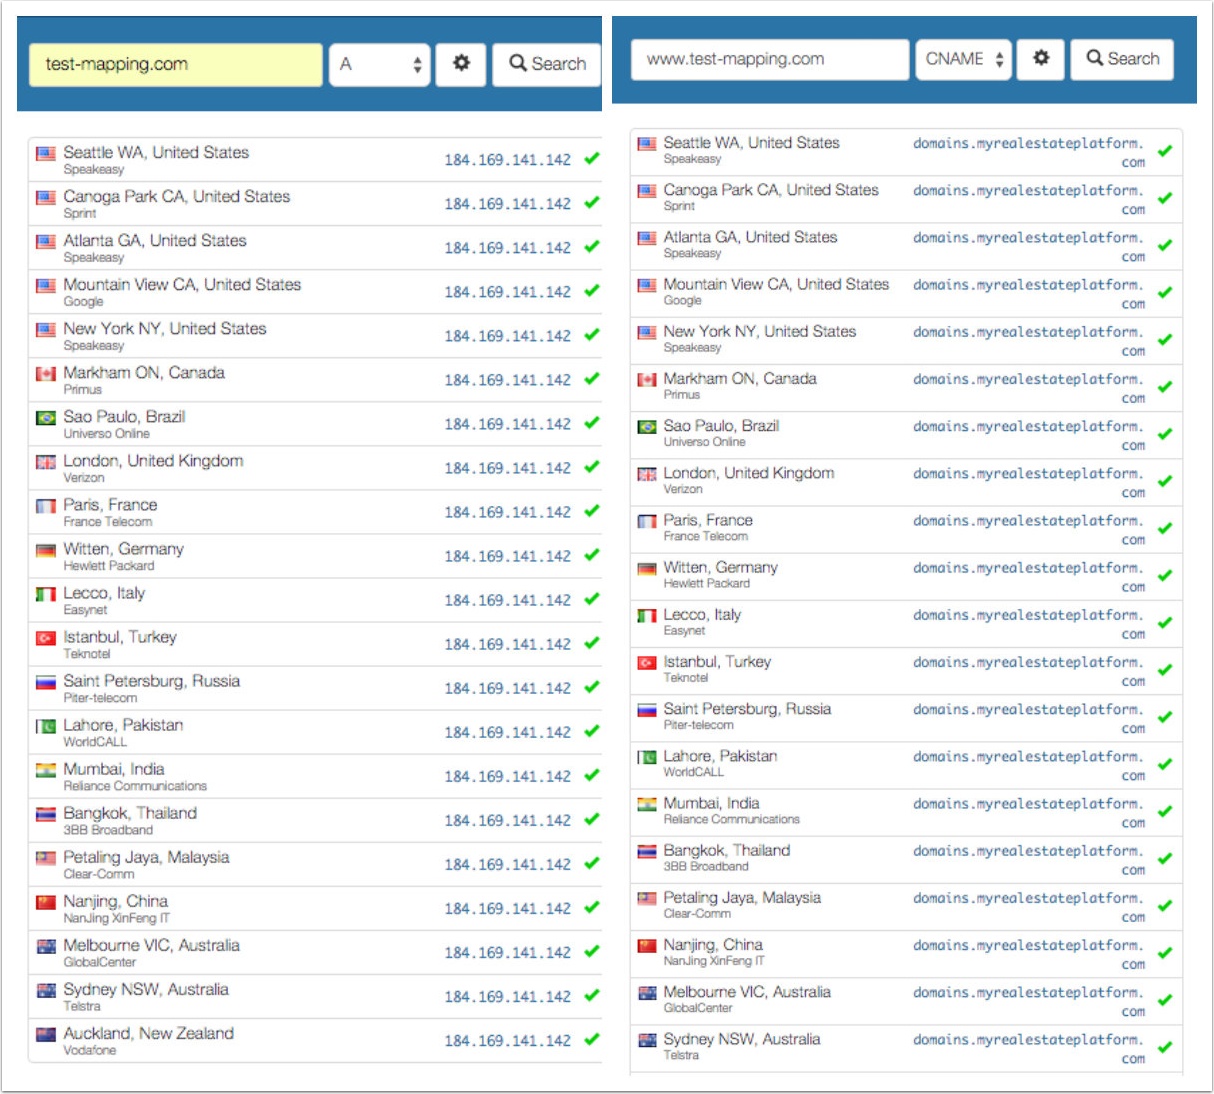Click "Reliance Communications" provider in left panel

click(135, 787)
